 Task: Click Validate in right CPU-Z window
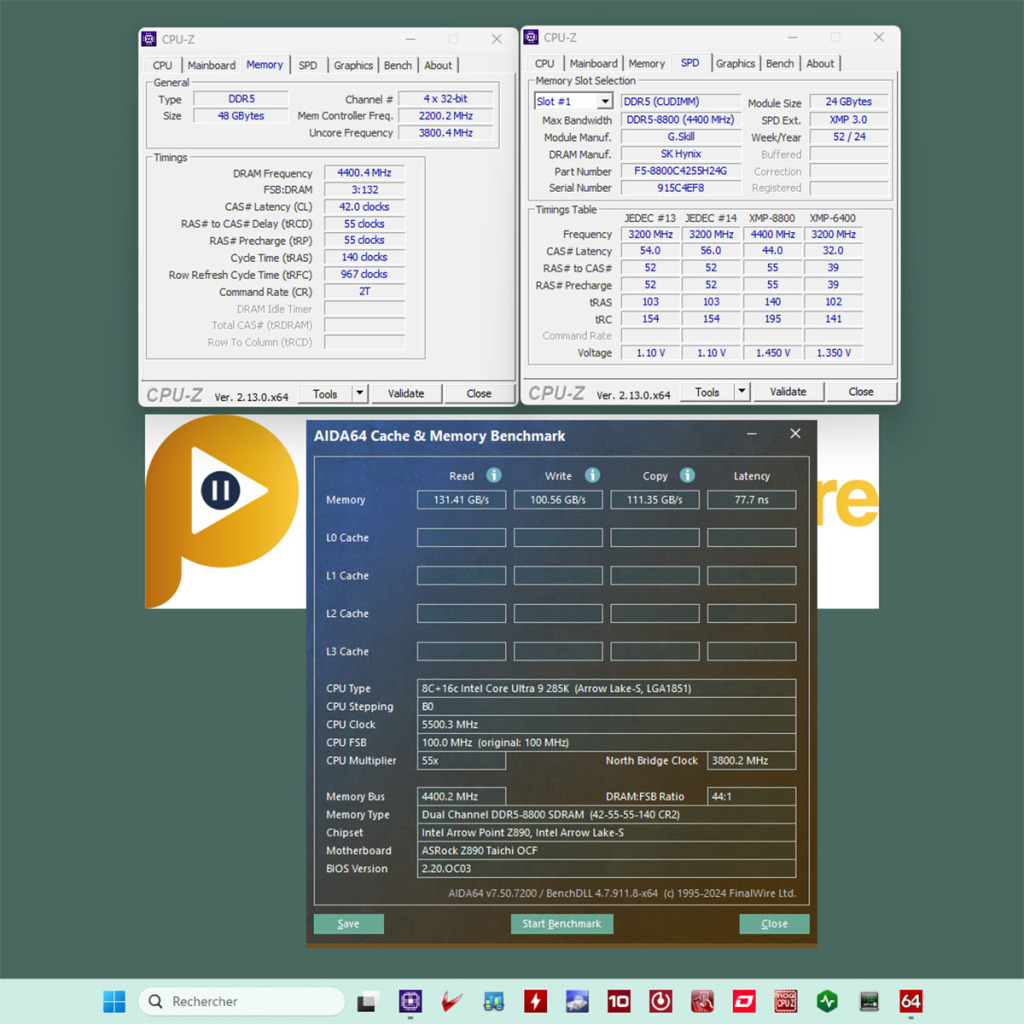[788, 392]
